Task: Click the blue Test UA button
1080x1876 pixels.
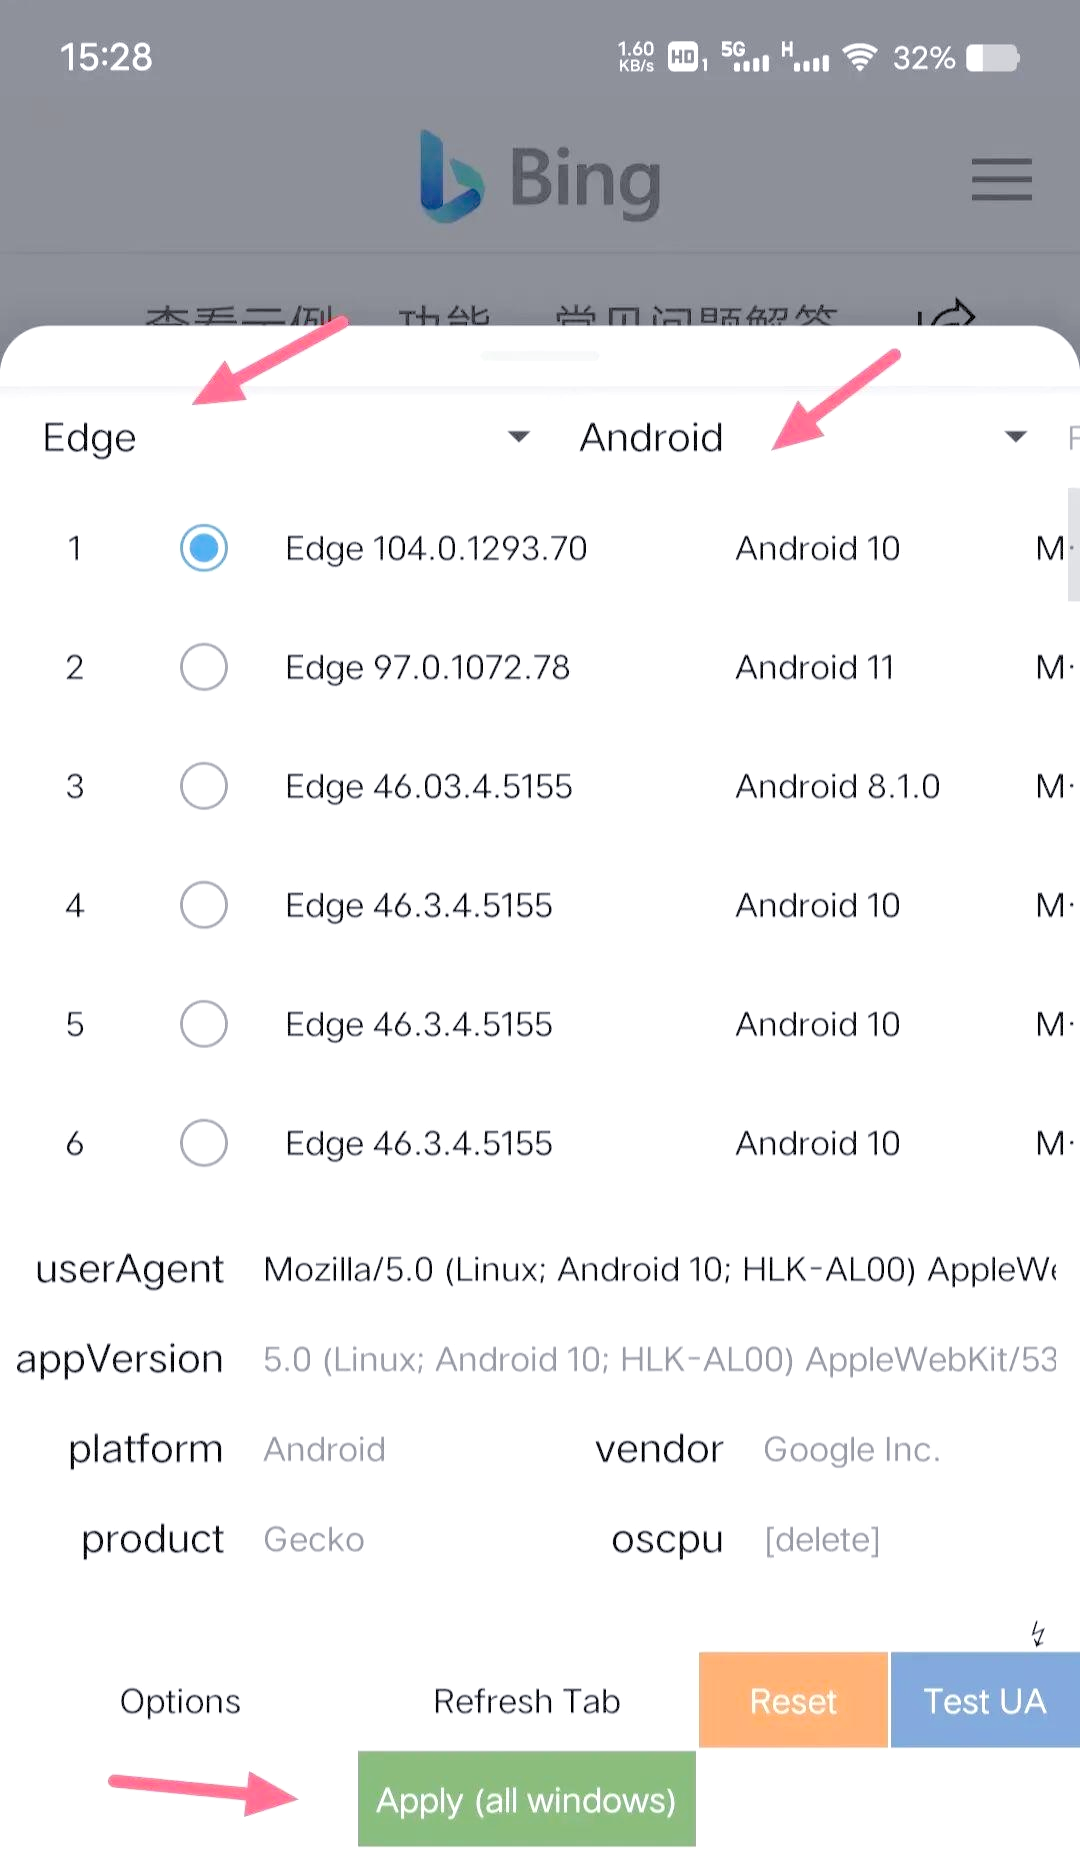Action: pyautogui.click(x=985, y=1700)
